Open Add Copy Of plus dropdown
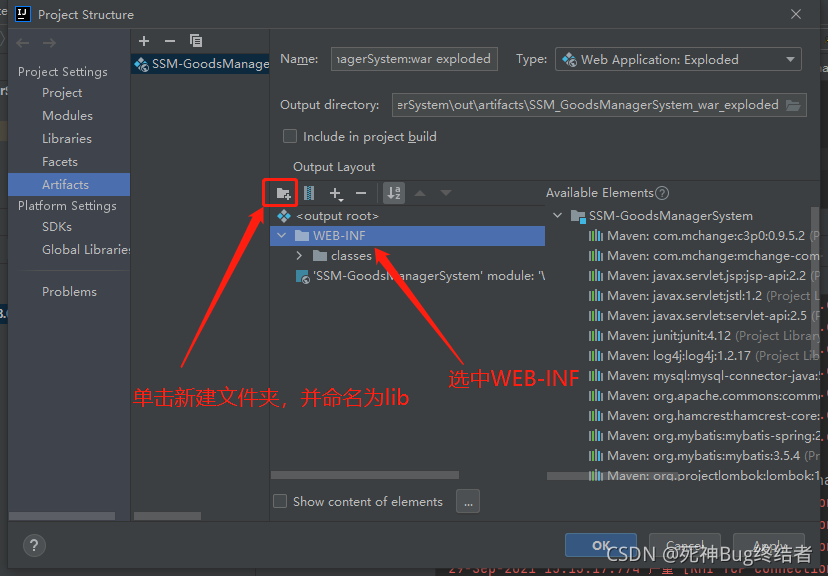 click(336, 194)
